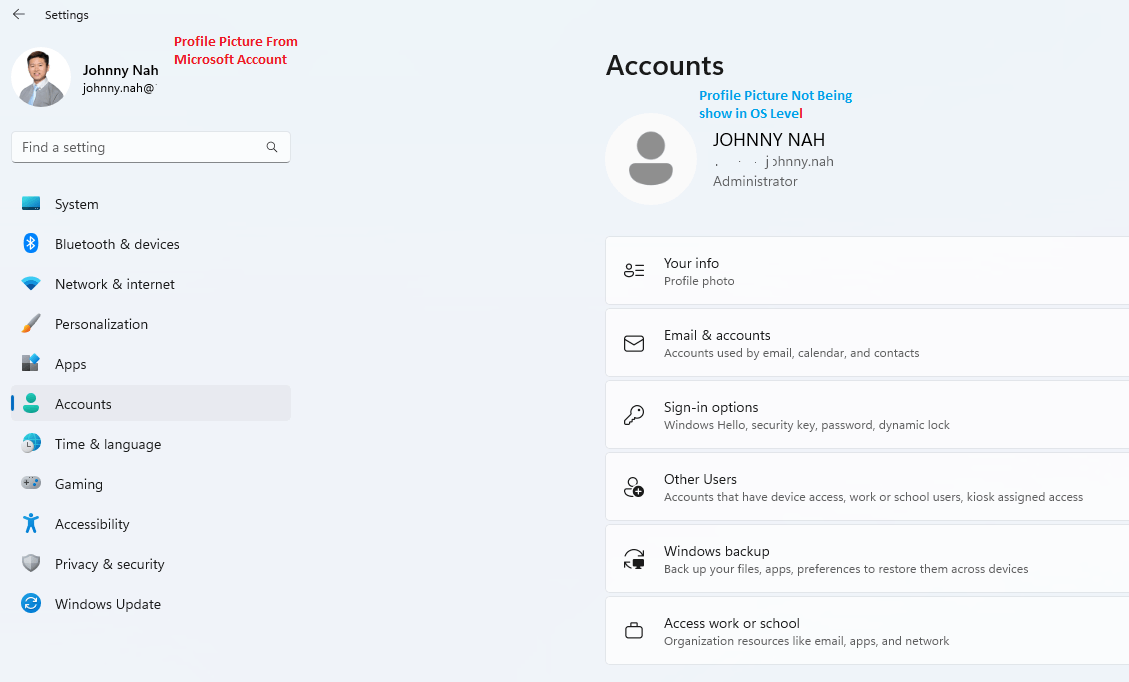This screenshot has width=1129, height=682.
Task: Select the Email & accounts envelope icon
Action: coord(634,343)
